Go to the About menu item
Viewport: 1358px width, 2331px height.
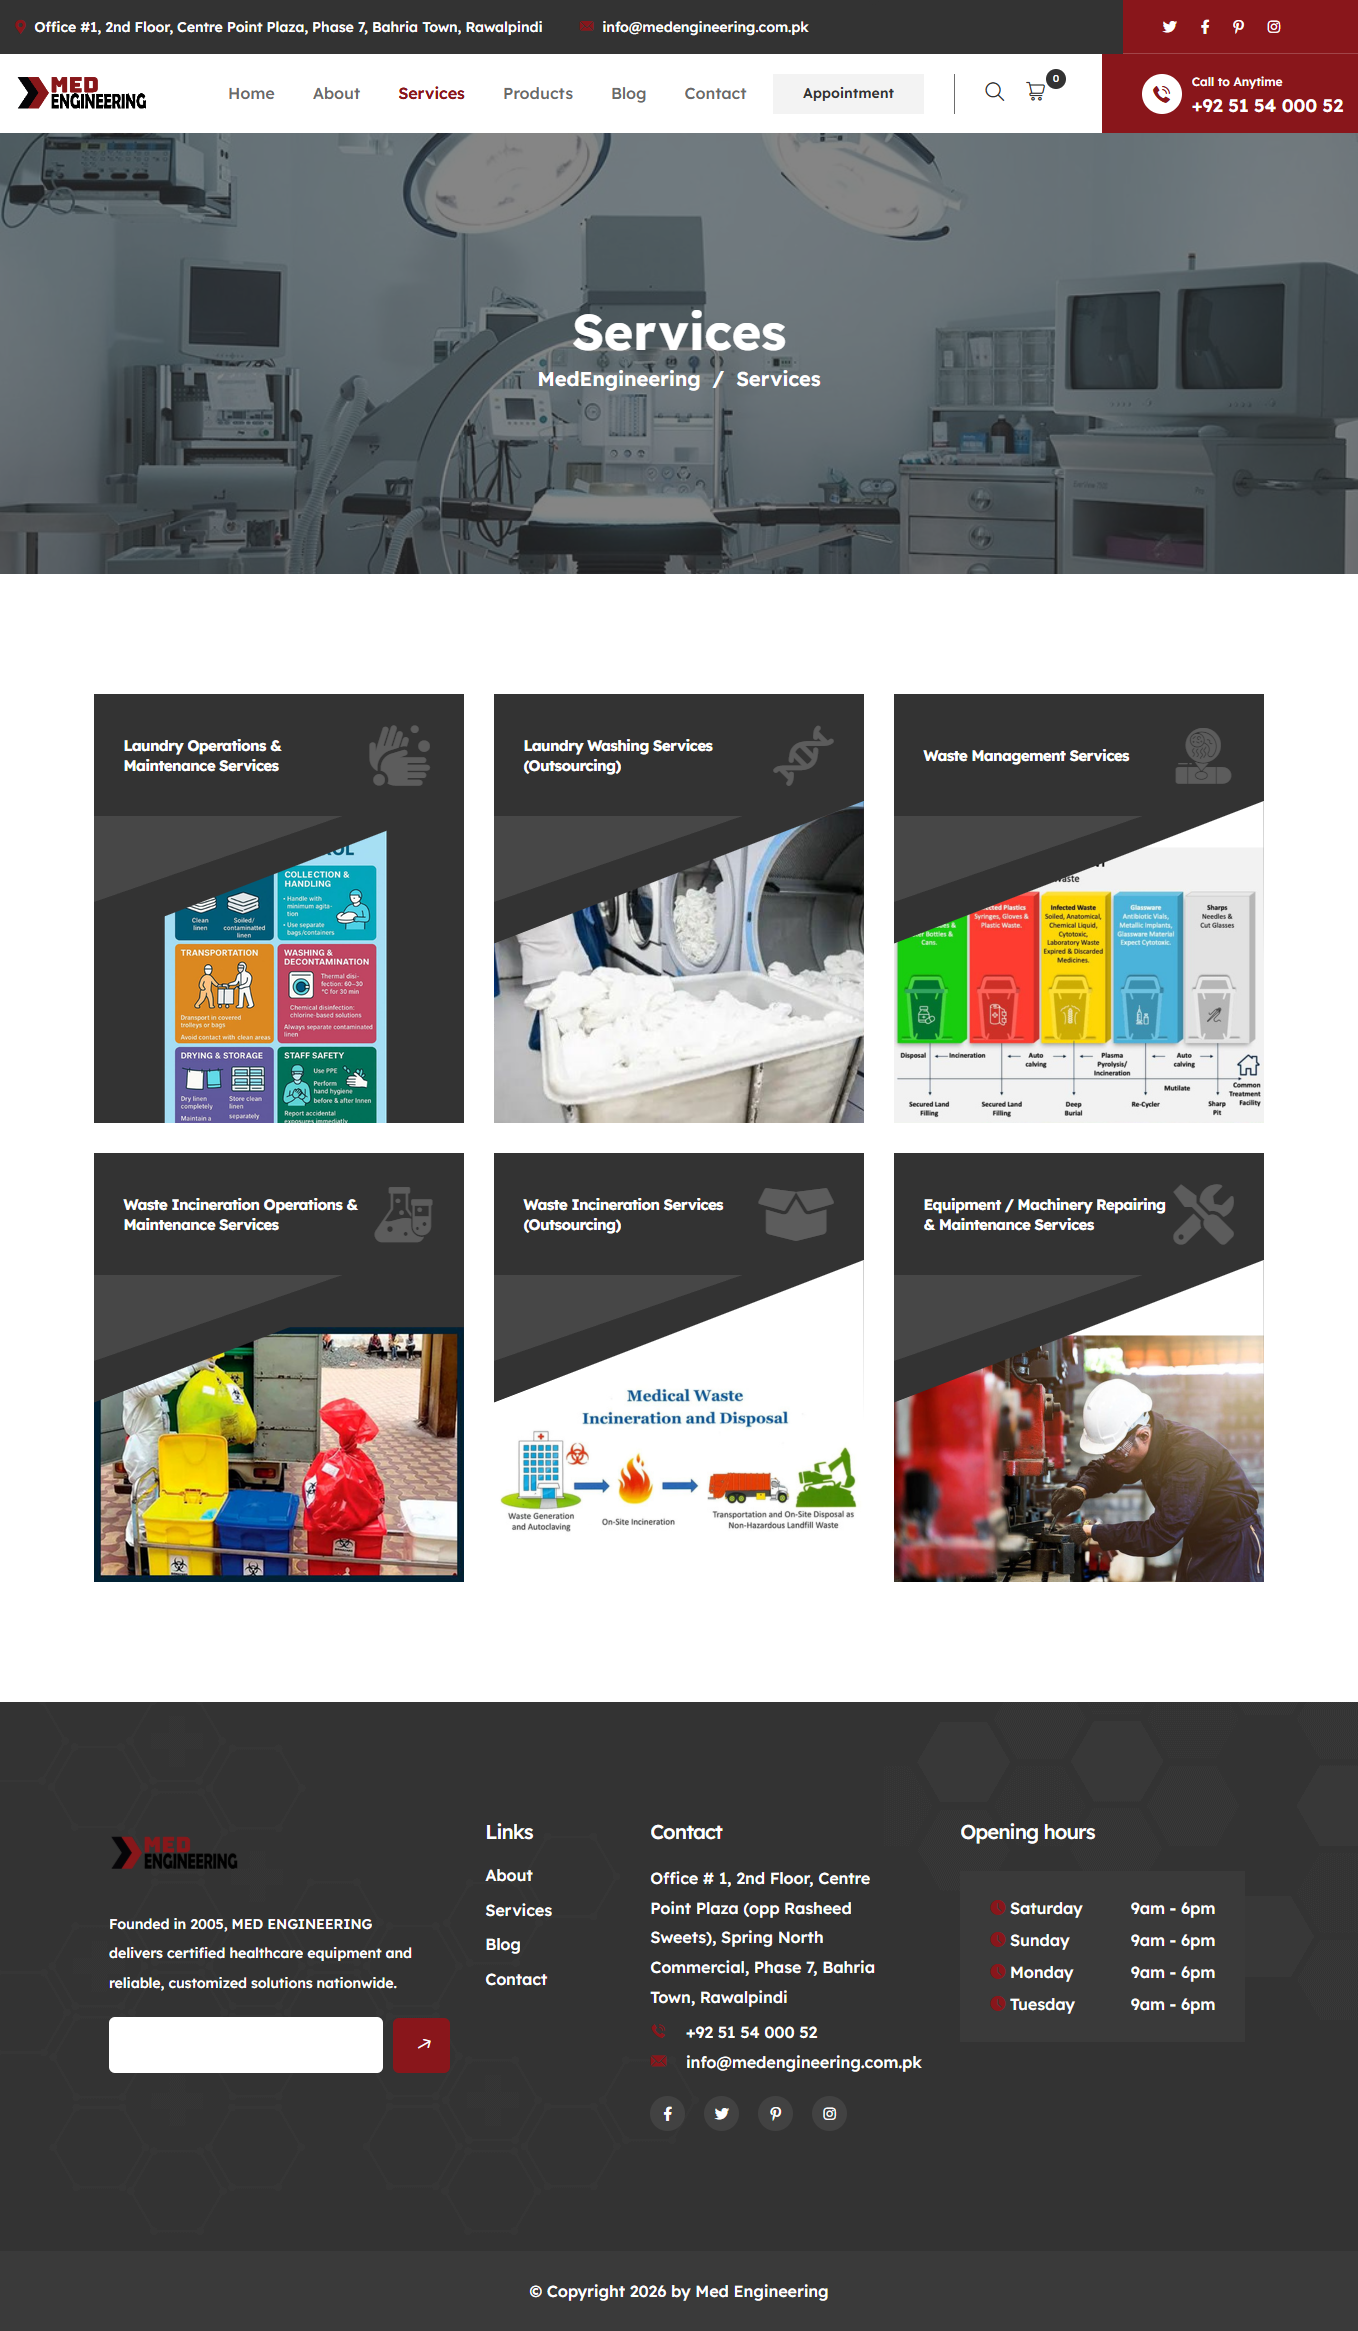tap(336, 93)
